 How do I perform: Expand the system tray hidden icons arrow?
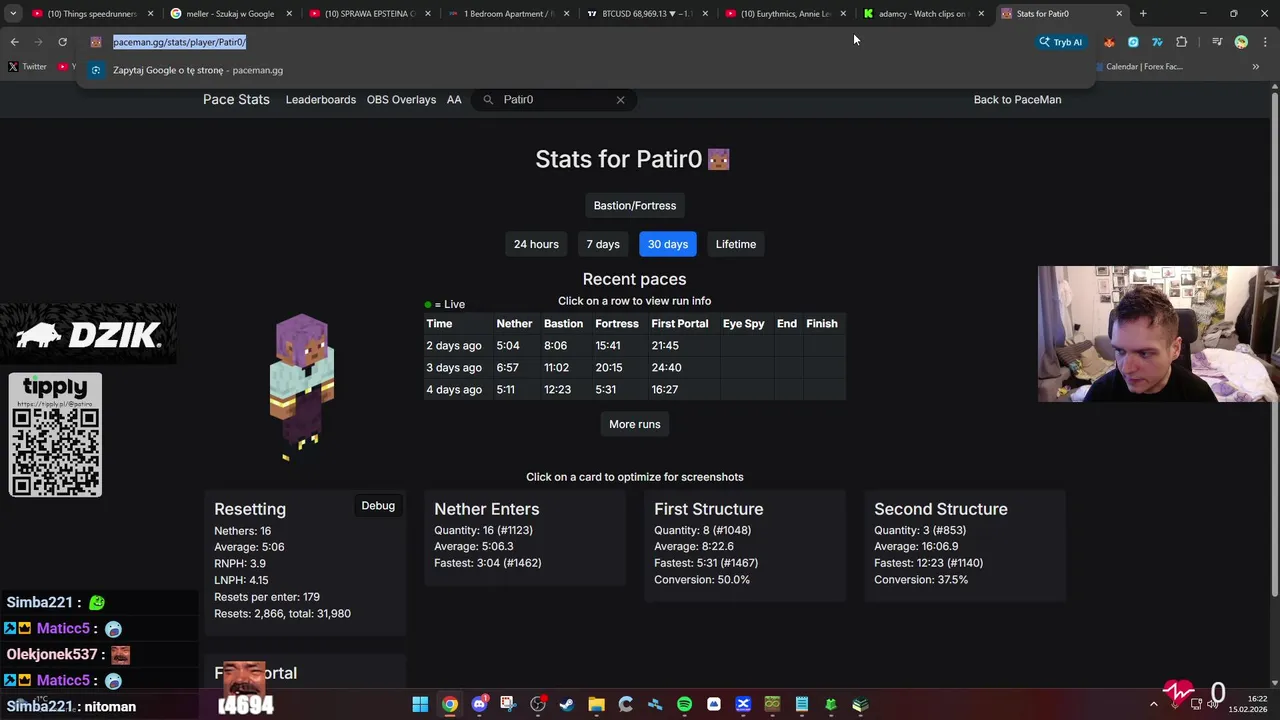coord(1153,705)
